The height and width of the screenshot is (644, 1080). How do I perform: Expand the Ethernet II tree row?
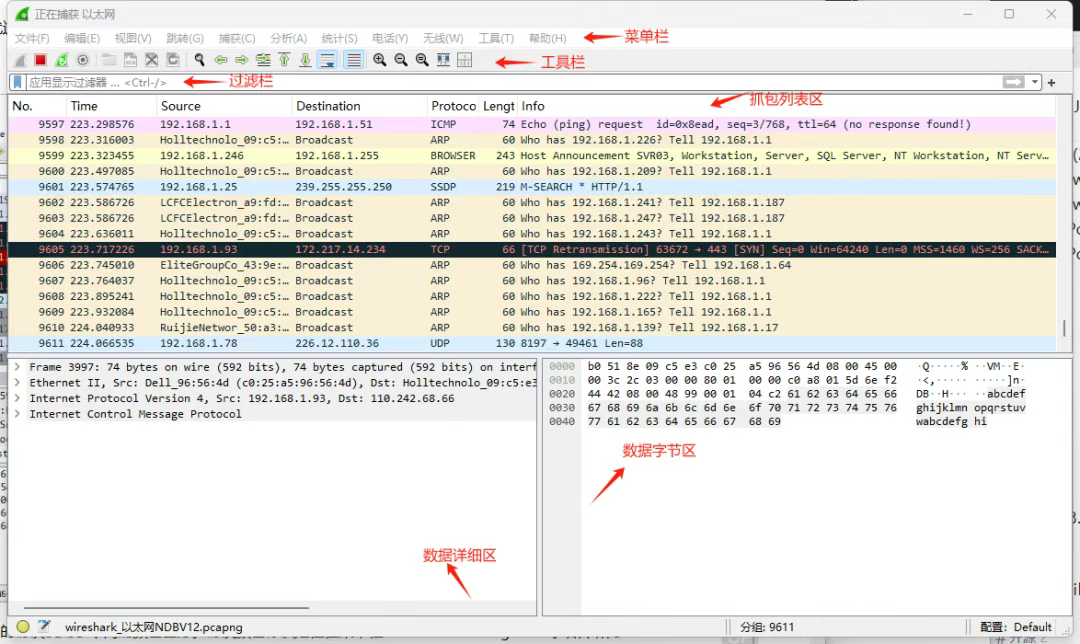tap(17, 383)
